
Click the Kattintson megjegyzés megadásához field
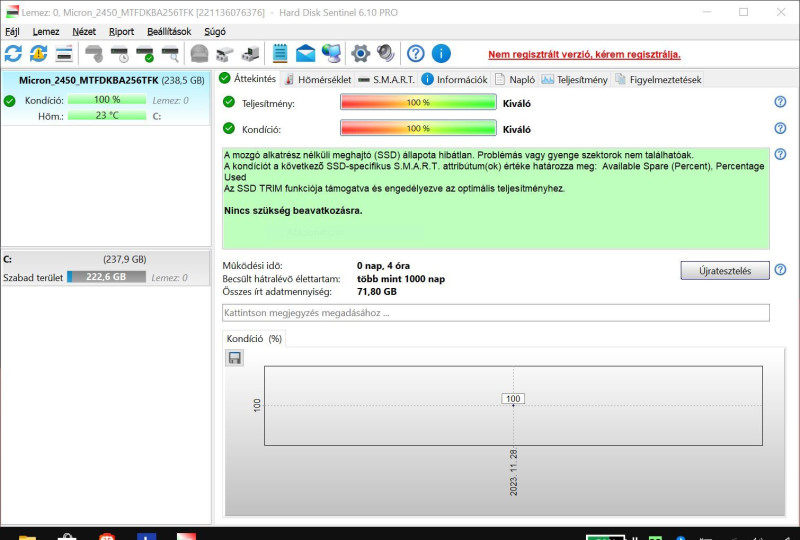click(495, 313)
